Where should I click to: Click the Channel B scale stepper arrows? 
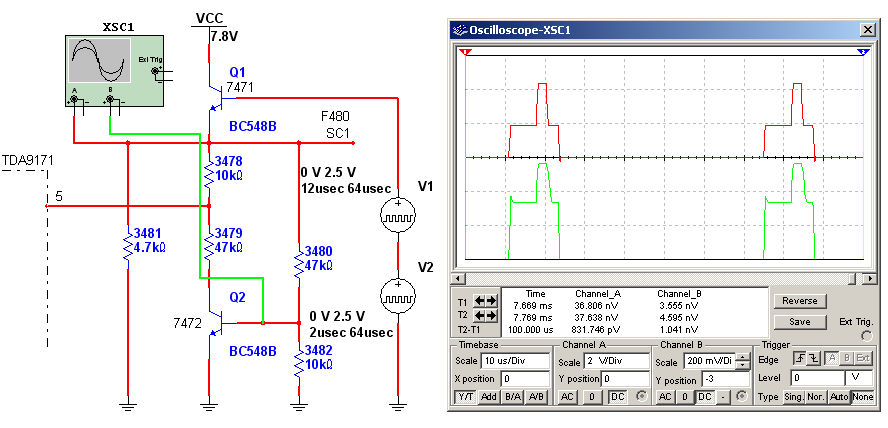(741, 361)
